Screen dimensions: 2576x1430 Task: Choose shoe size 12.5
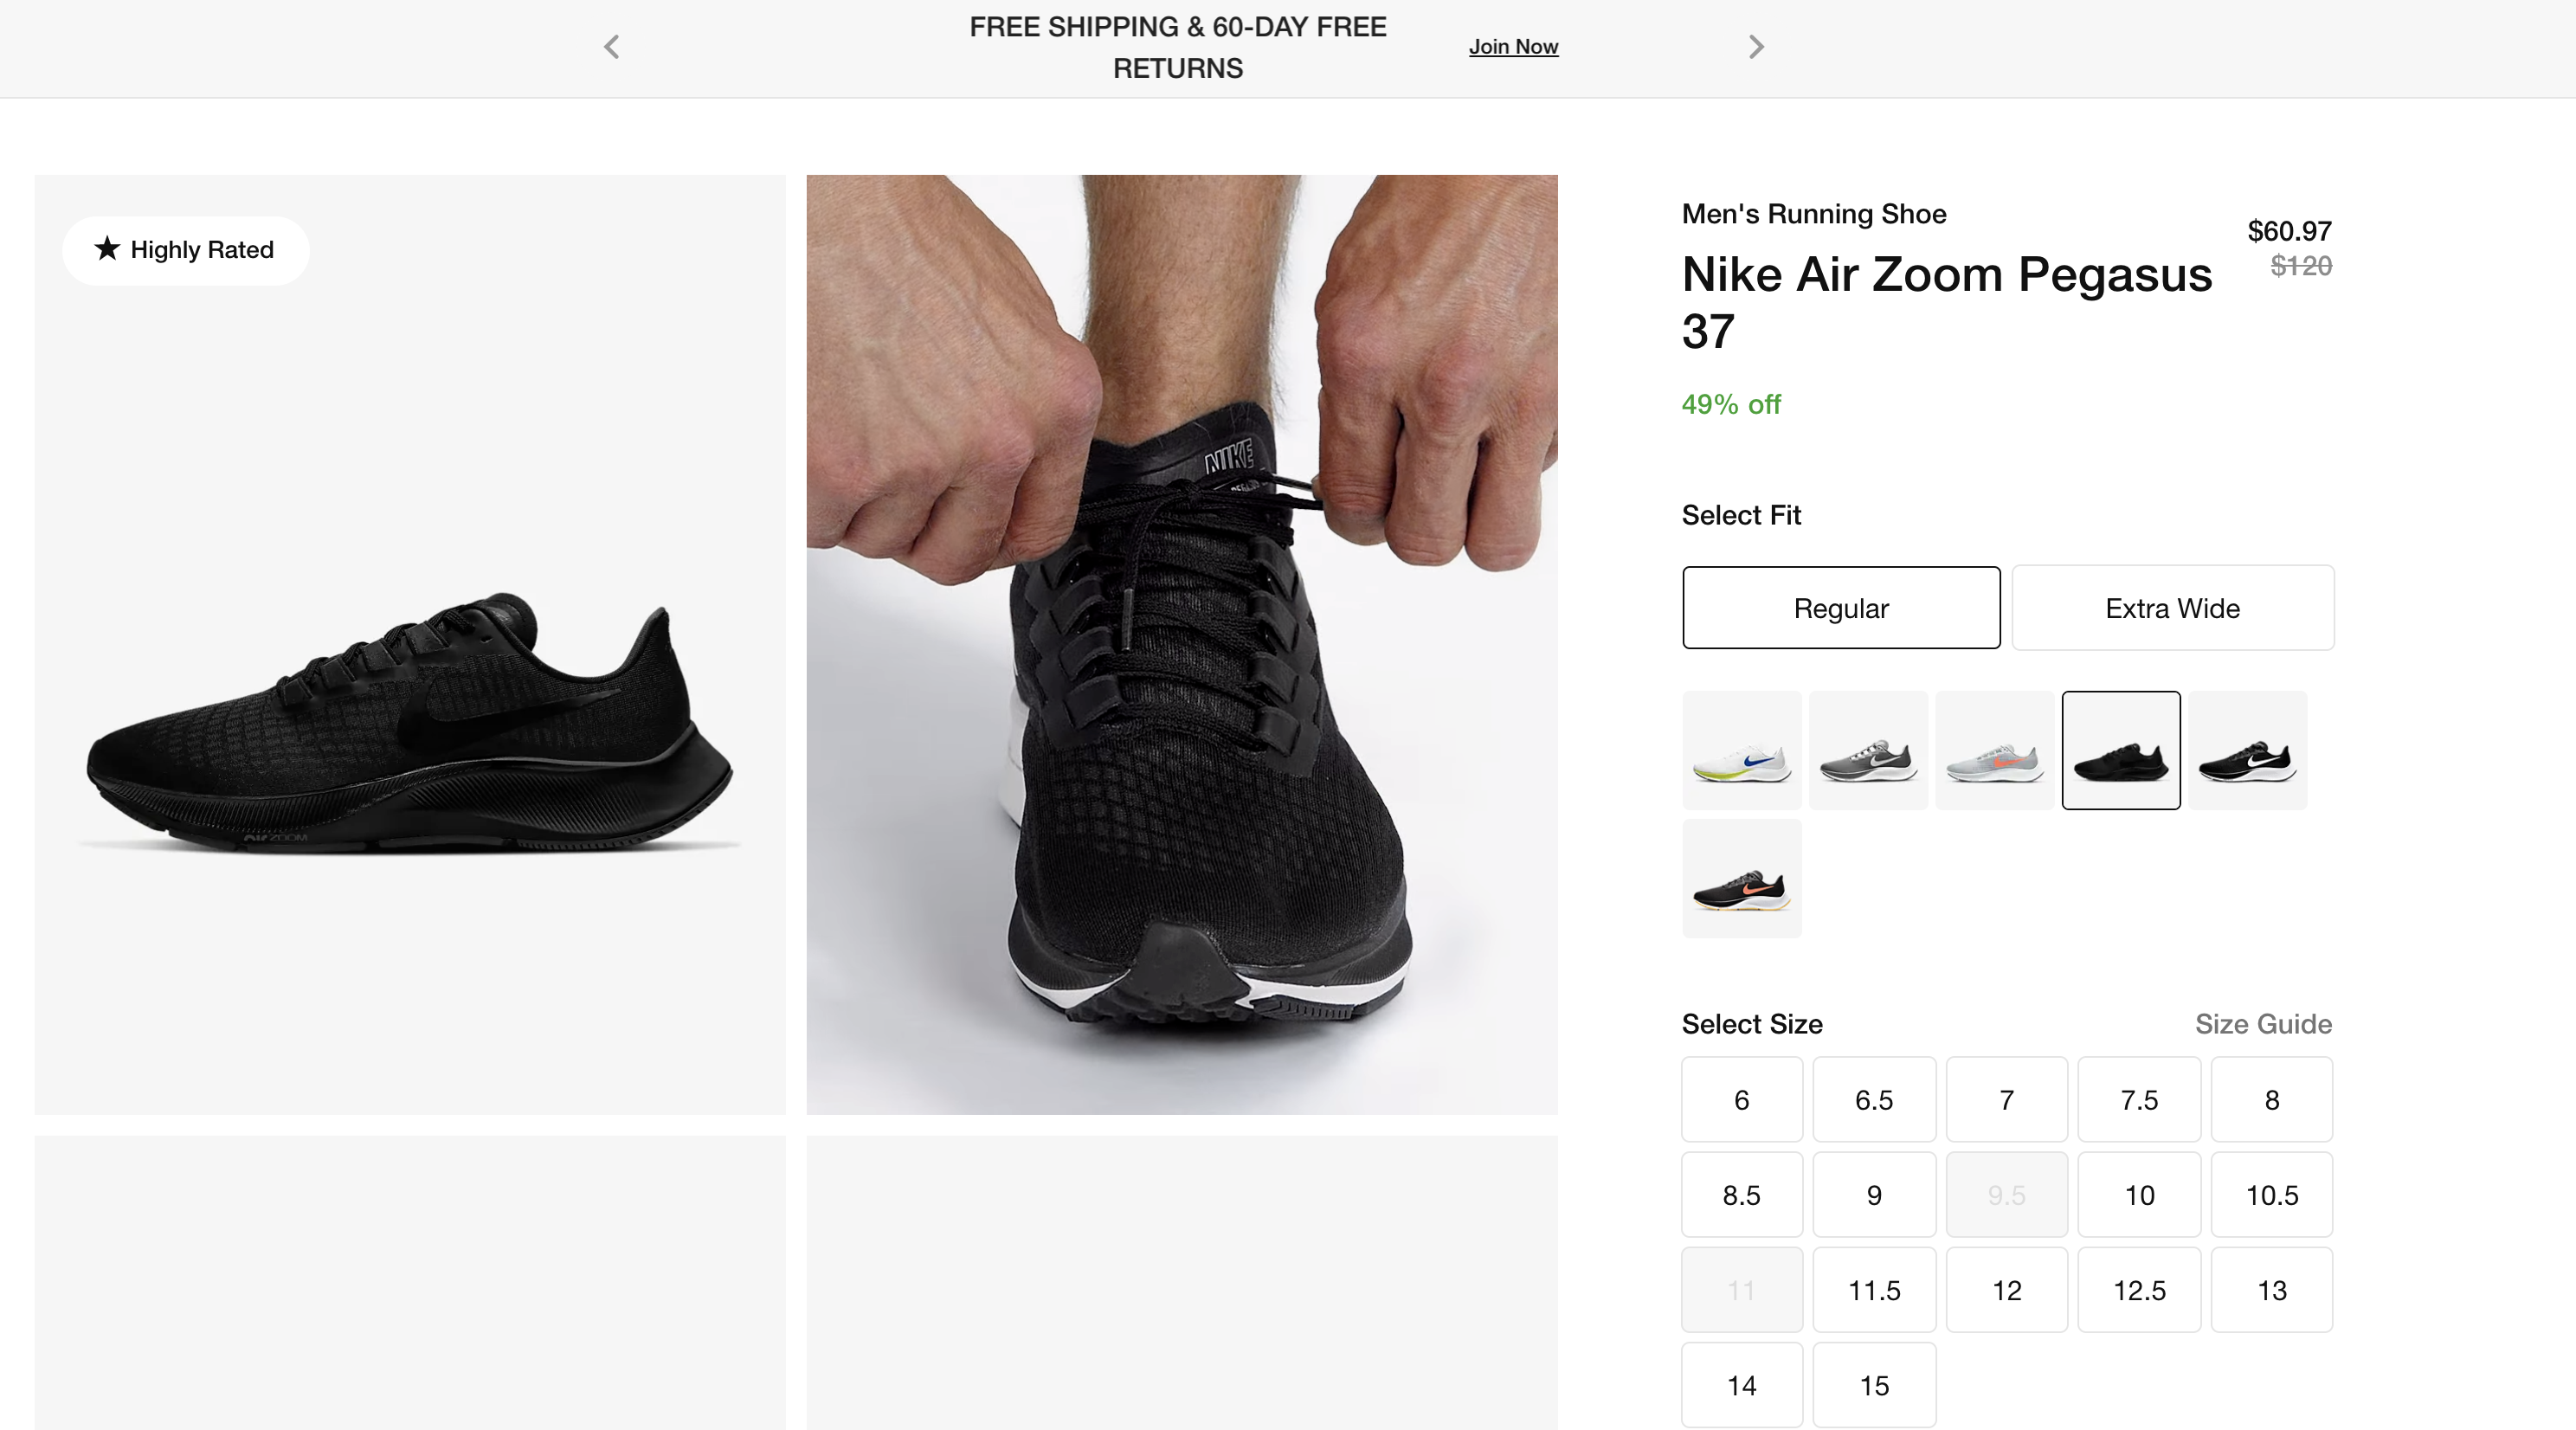[x=2139, y=1290]
